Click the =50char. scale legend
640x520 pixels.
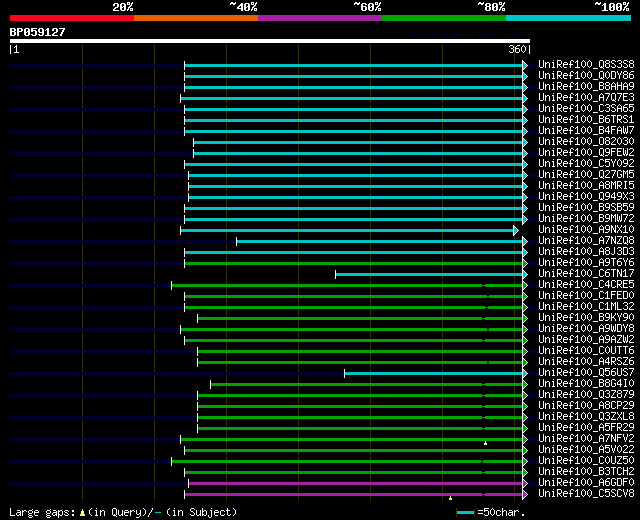(x=491, y=512)
